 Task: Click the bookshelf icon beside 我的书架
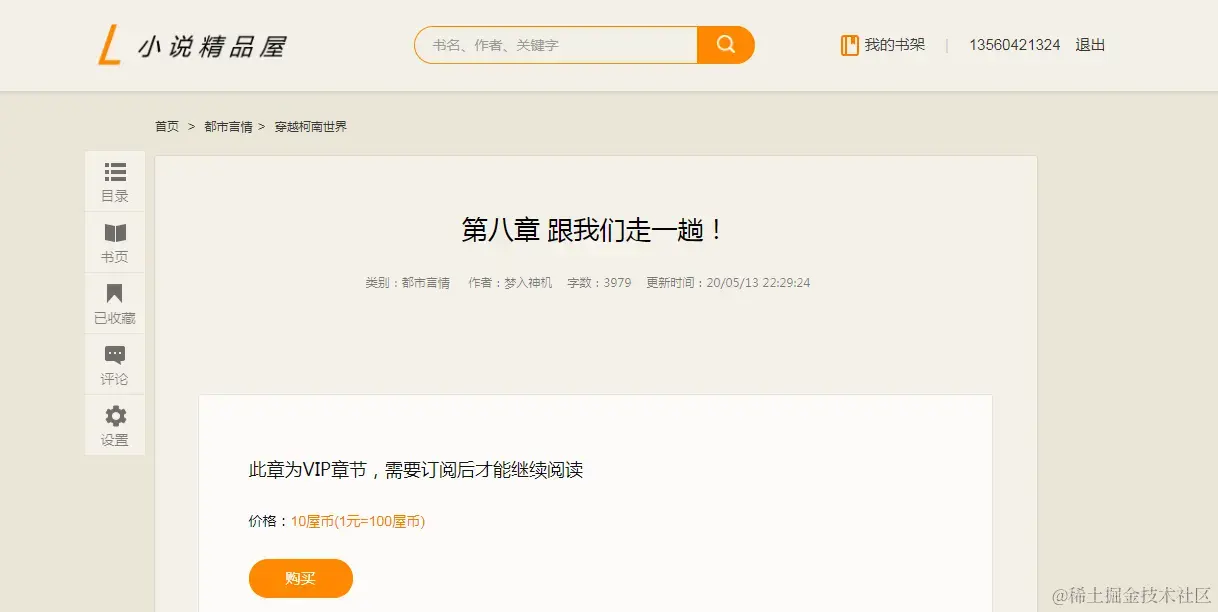click(x=850, y=45)
